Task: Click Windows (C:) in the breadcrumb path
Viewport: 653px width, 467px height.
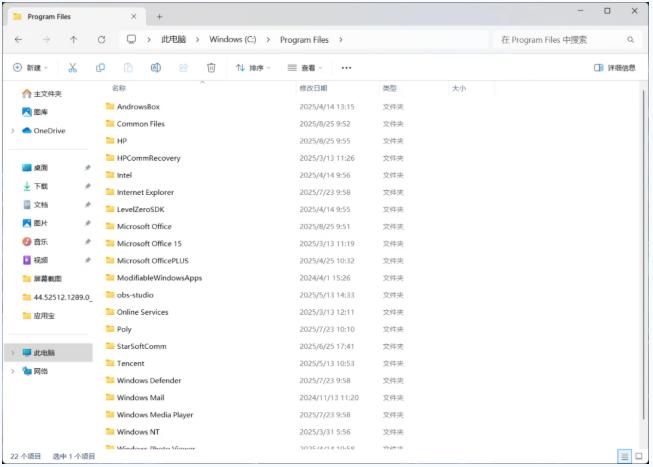Action: (x=232, y=39)
